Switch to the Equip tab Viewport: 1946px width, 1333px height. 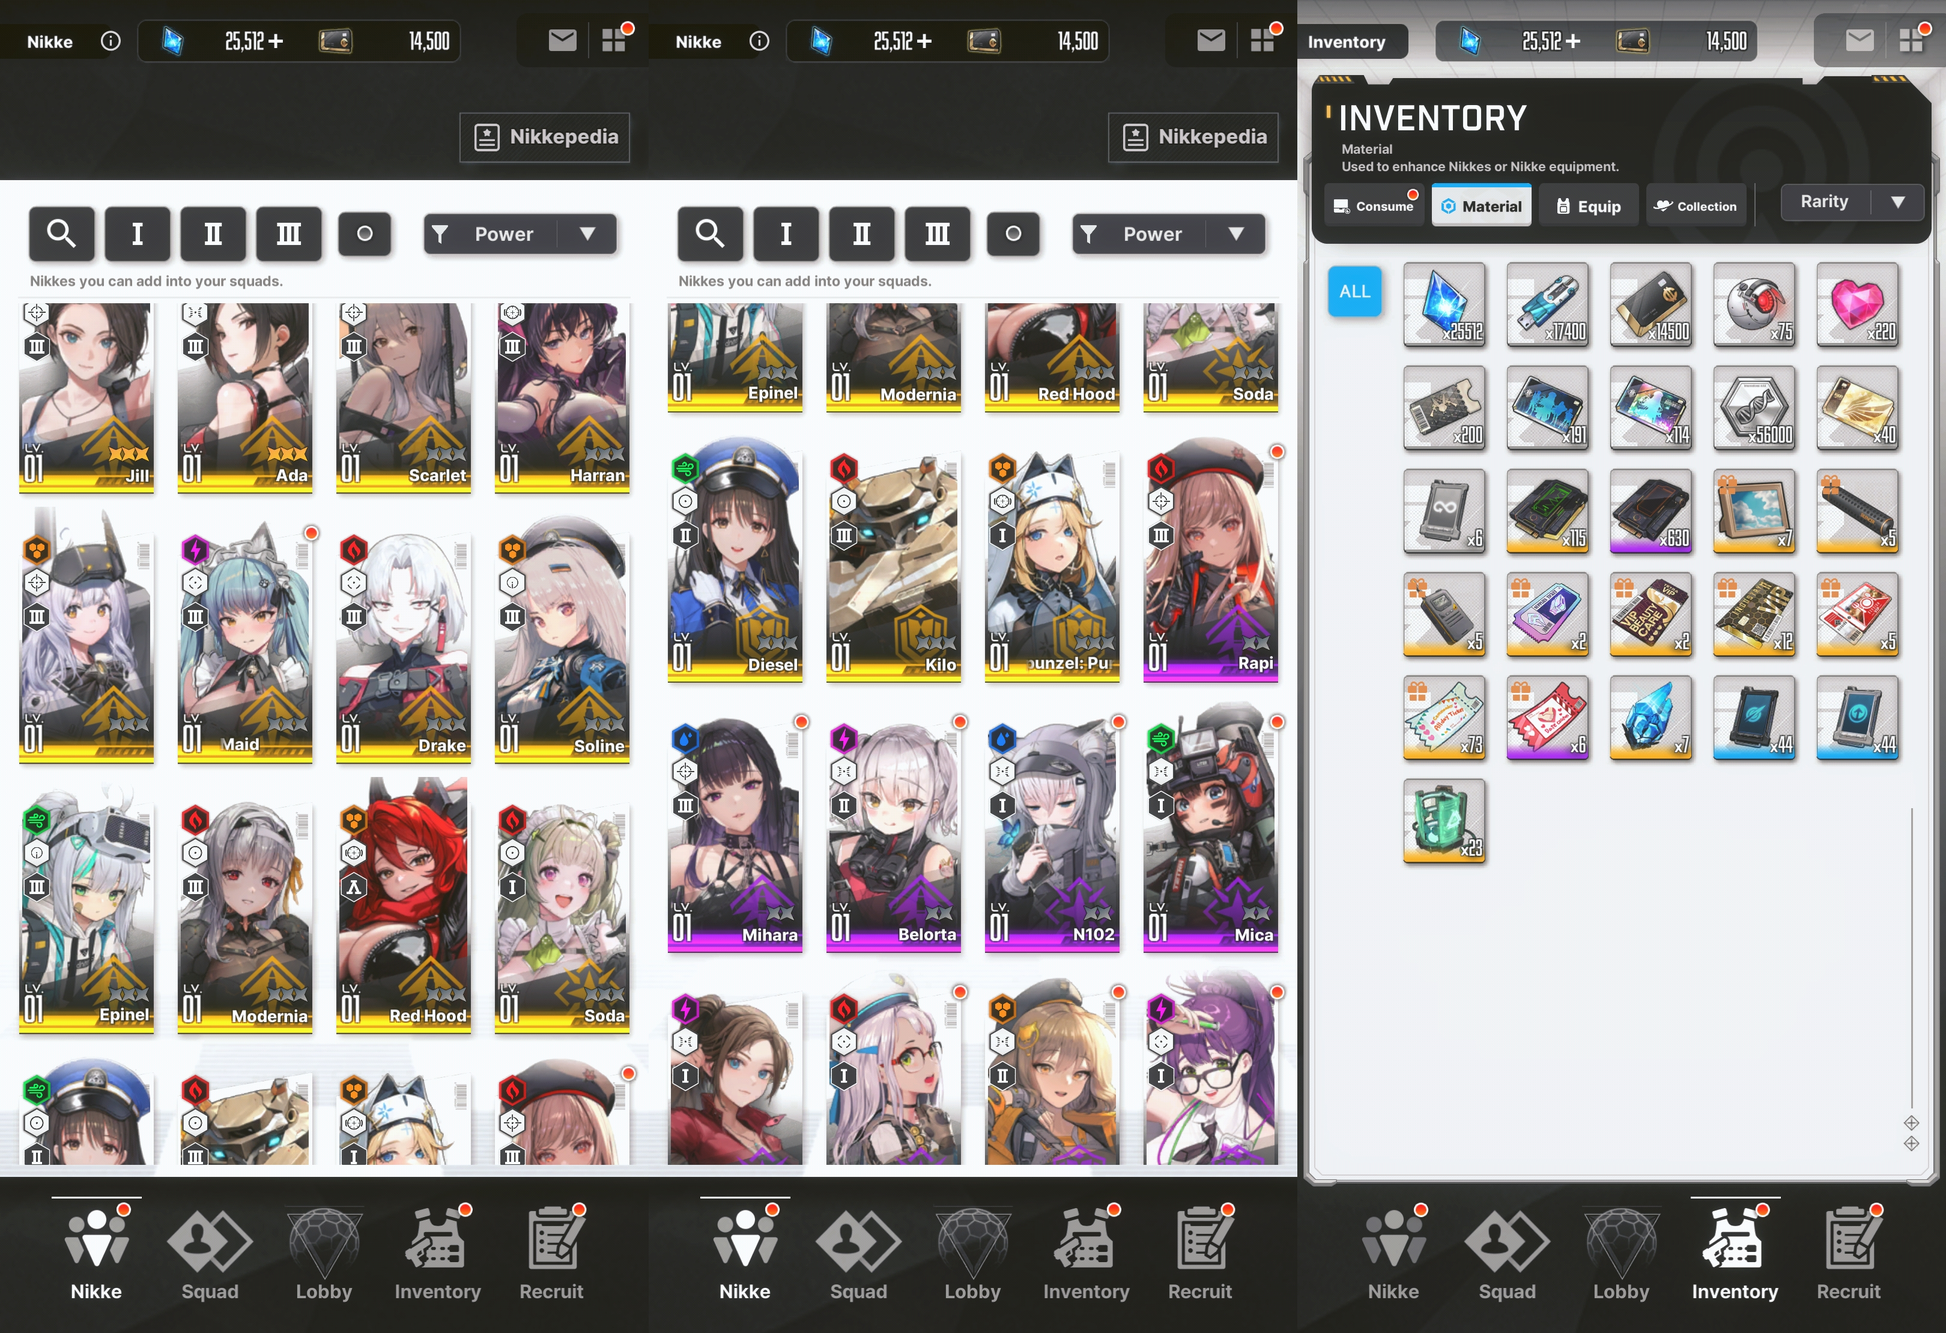click(1588, 206)
